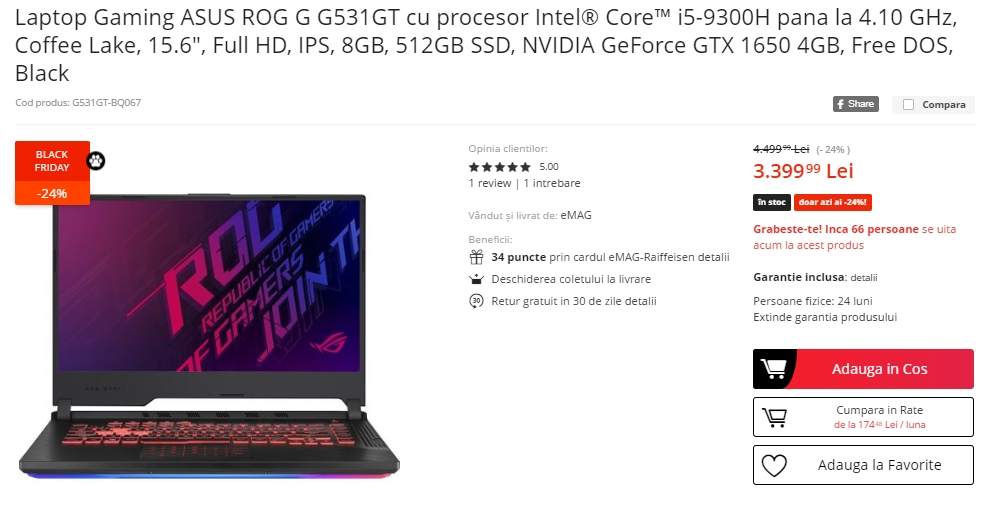This screenshot has width=994, height=508.
Task: Click the Cumpara in Rate button
Action: [x=863, y=417]
